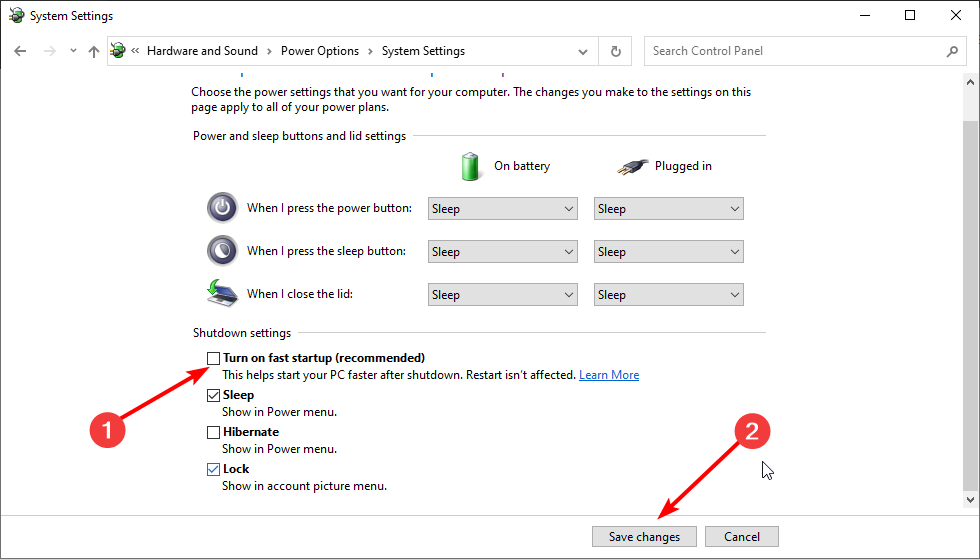Open the Learn More link
Image resolution: width=980 pixels, height=559 pixels.
pos(609,375)
